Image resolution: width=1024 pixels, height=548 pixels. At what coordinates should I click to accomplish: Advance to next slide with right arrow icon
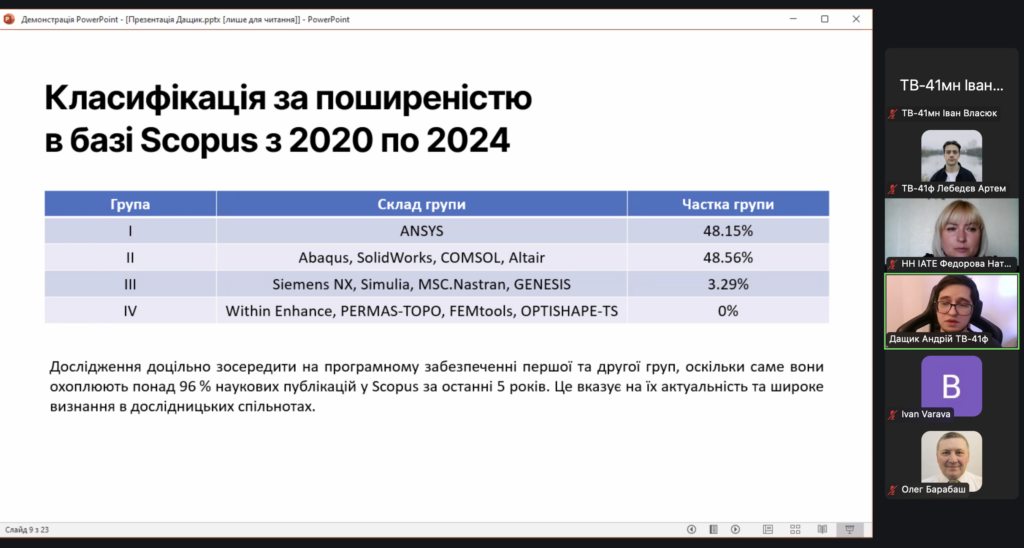pyautogui.click(x=735, y=529)
